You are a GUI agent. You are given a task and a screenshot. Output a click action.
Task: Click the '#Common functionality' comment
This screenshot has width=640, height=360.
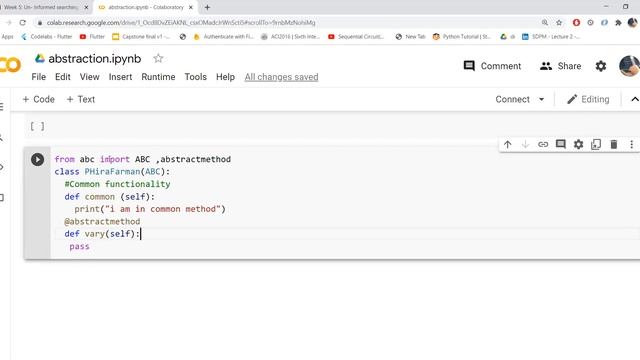coord(117,184)
